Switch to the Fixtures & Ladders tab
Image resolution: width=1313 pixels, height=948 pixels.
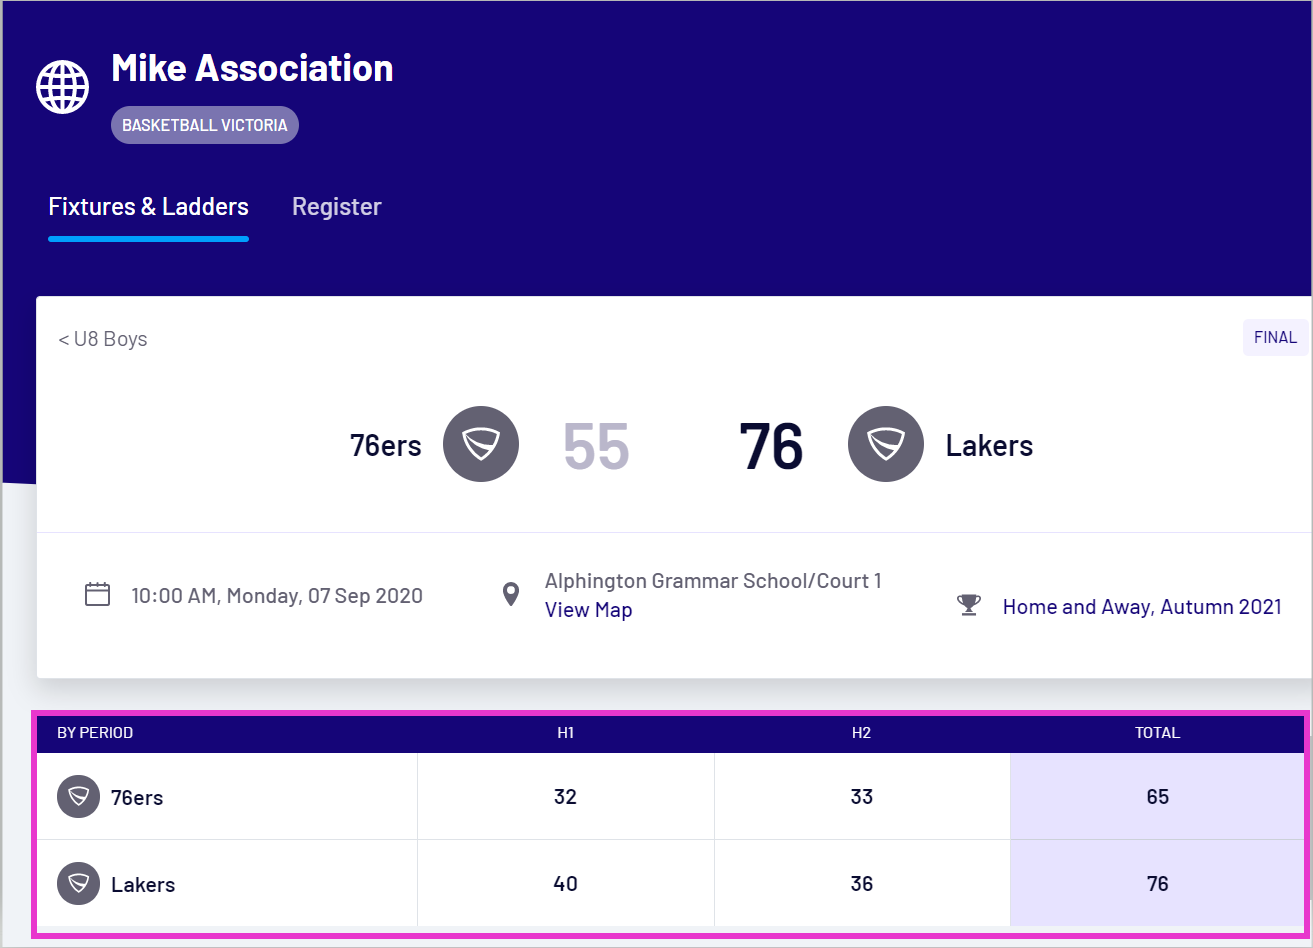pos(148,207)
